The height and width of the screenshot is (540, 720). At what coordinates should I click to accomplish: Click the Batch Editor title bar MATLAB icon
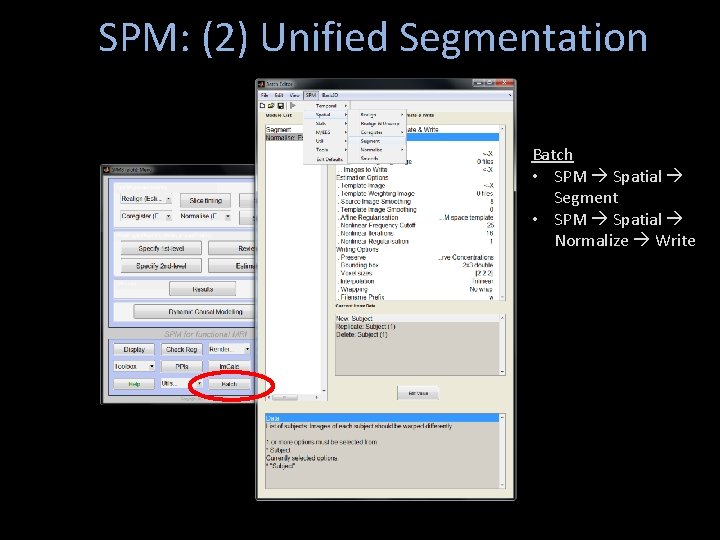pyautogui.click(x=262, y=84)
